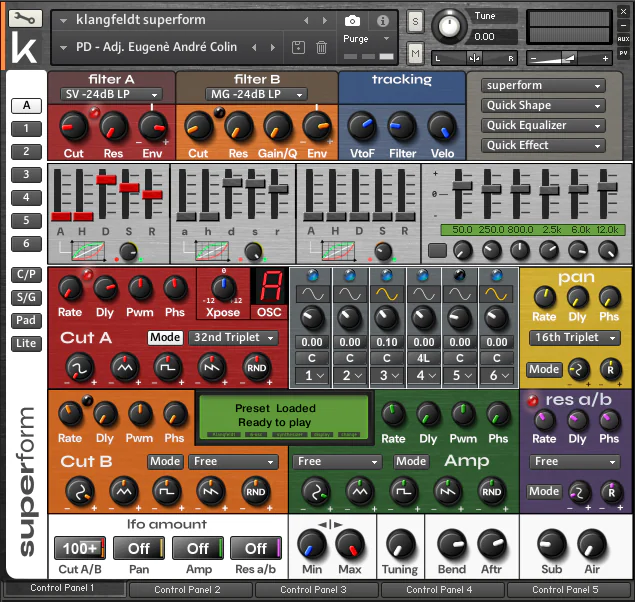Viewport: 635px width, 602px height.
Task: Open the filter B type MG -24dB LP dropdown
Action: tap(256, 94)
